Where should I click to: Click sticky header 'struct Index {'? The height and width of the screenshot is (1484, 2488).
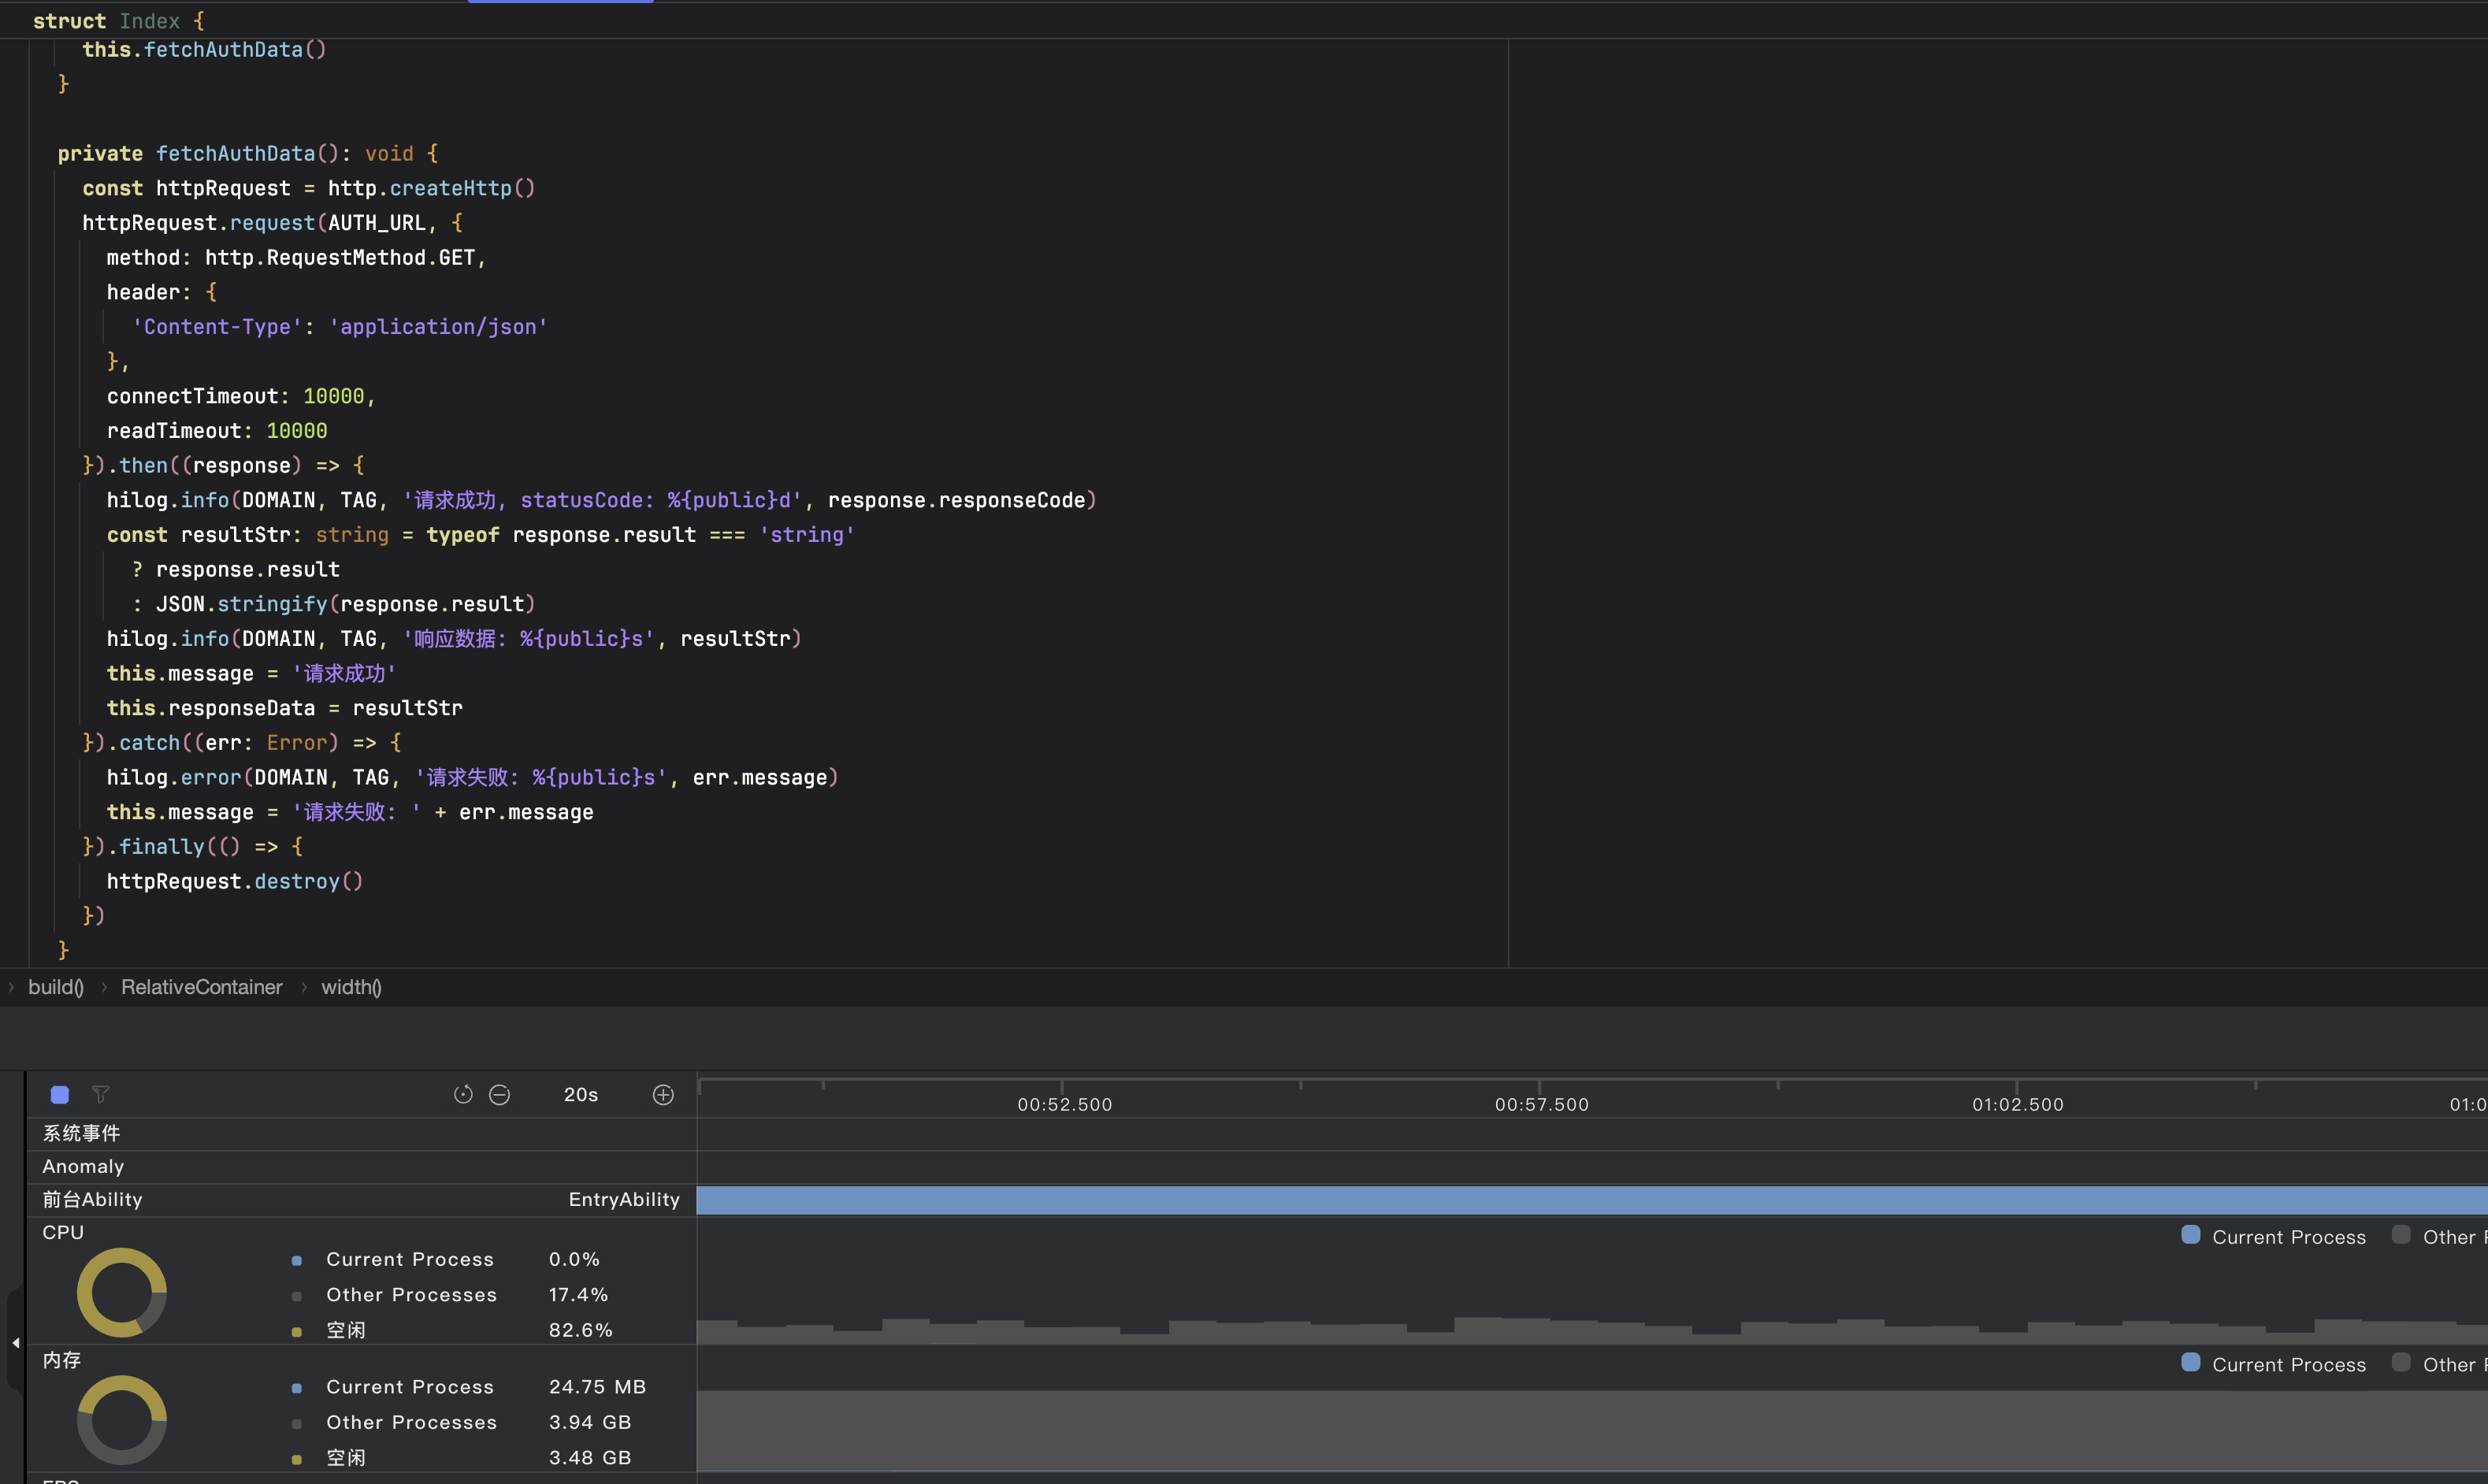point(119,21)
